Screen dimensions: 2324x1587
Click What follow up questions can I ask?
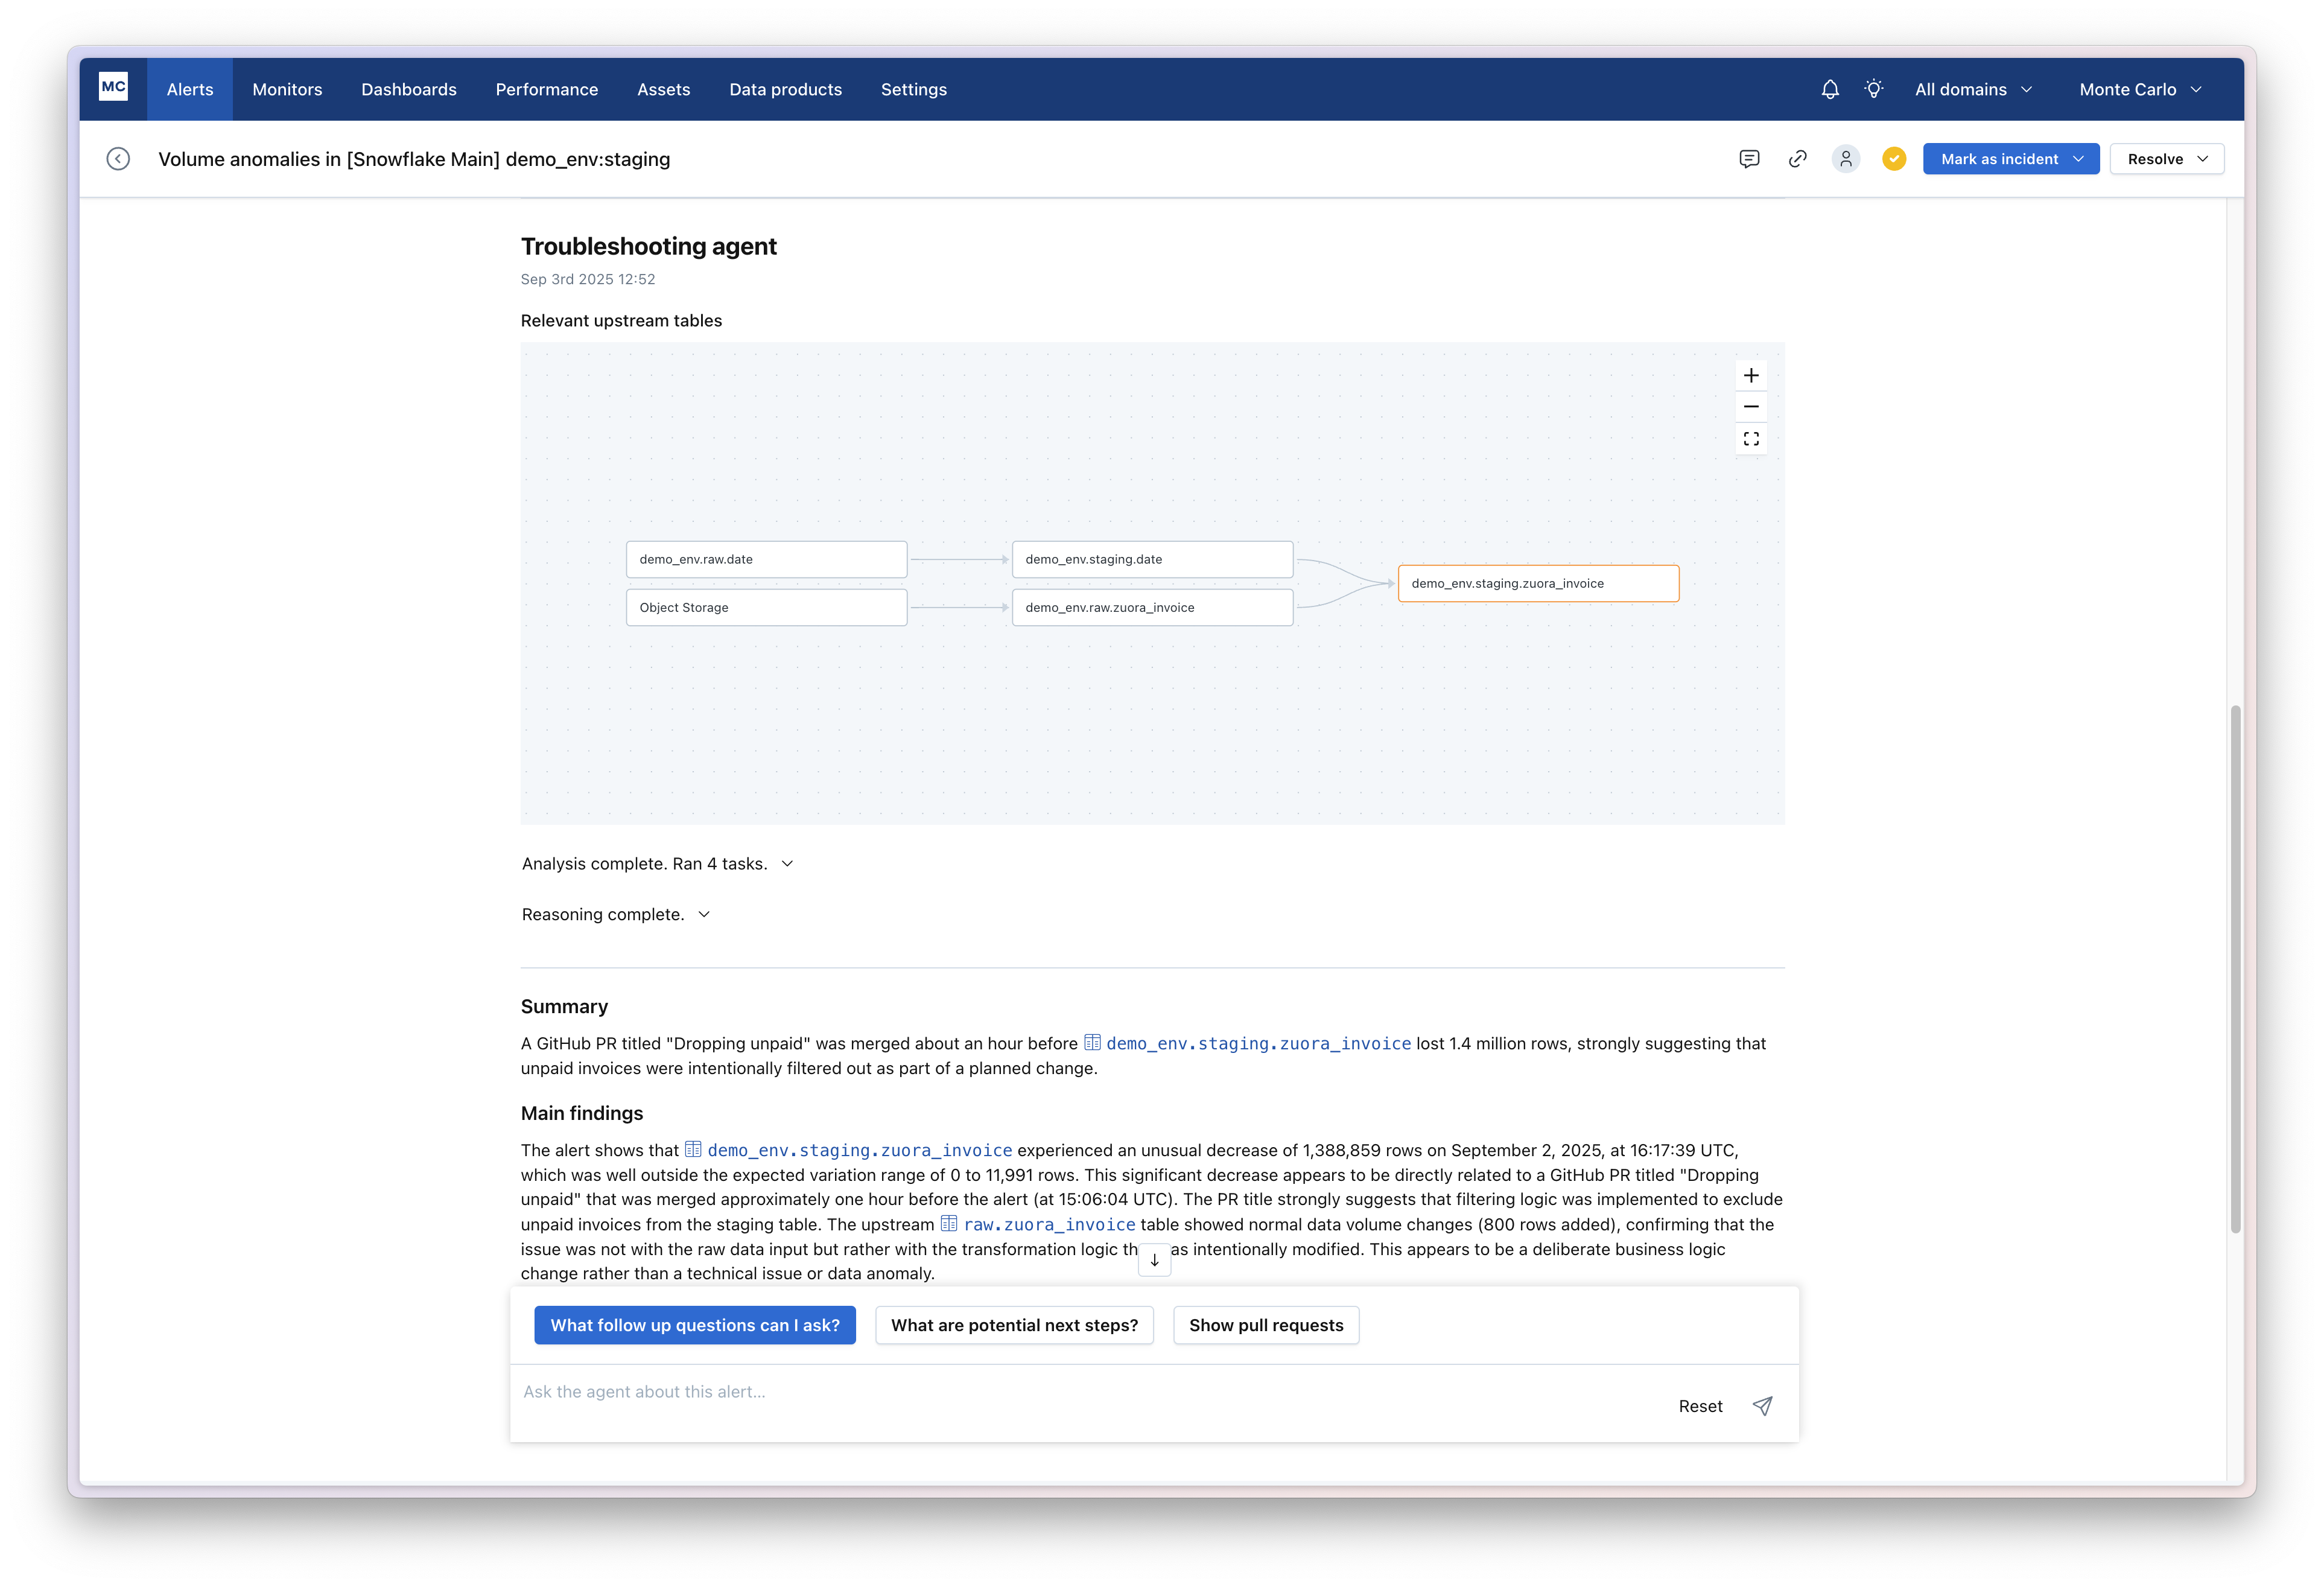[694, 1324]
